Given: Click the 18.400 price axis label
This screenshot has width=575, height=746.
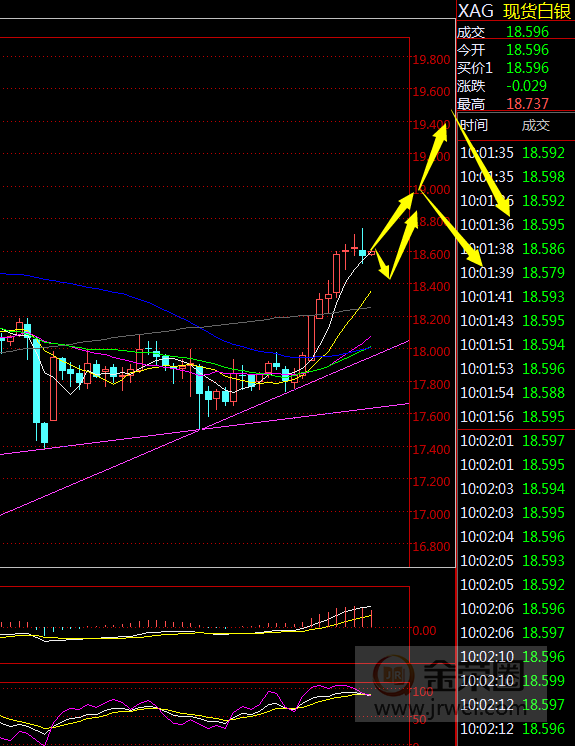Looking at the screenshot, I should point(431,287).
